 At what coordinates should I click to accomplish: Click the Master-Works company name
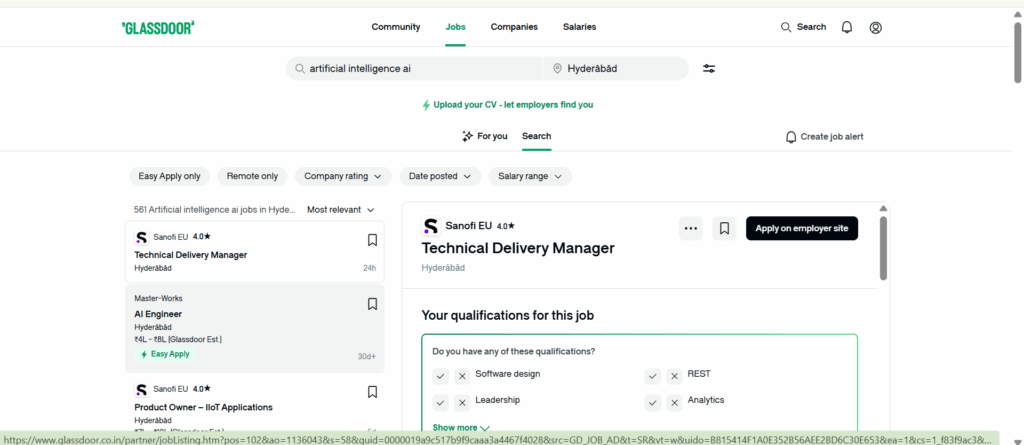(159, 299)
